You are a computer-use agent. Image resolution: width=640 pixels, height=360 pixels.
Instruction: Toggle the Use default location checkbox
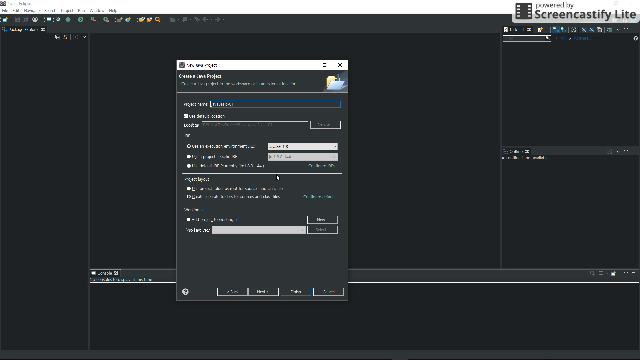(186, 116)
